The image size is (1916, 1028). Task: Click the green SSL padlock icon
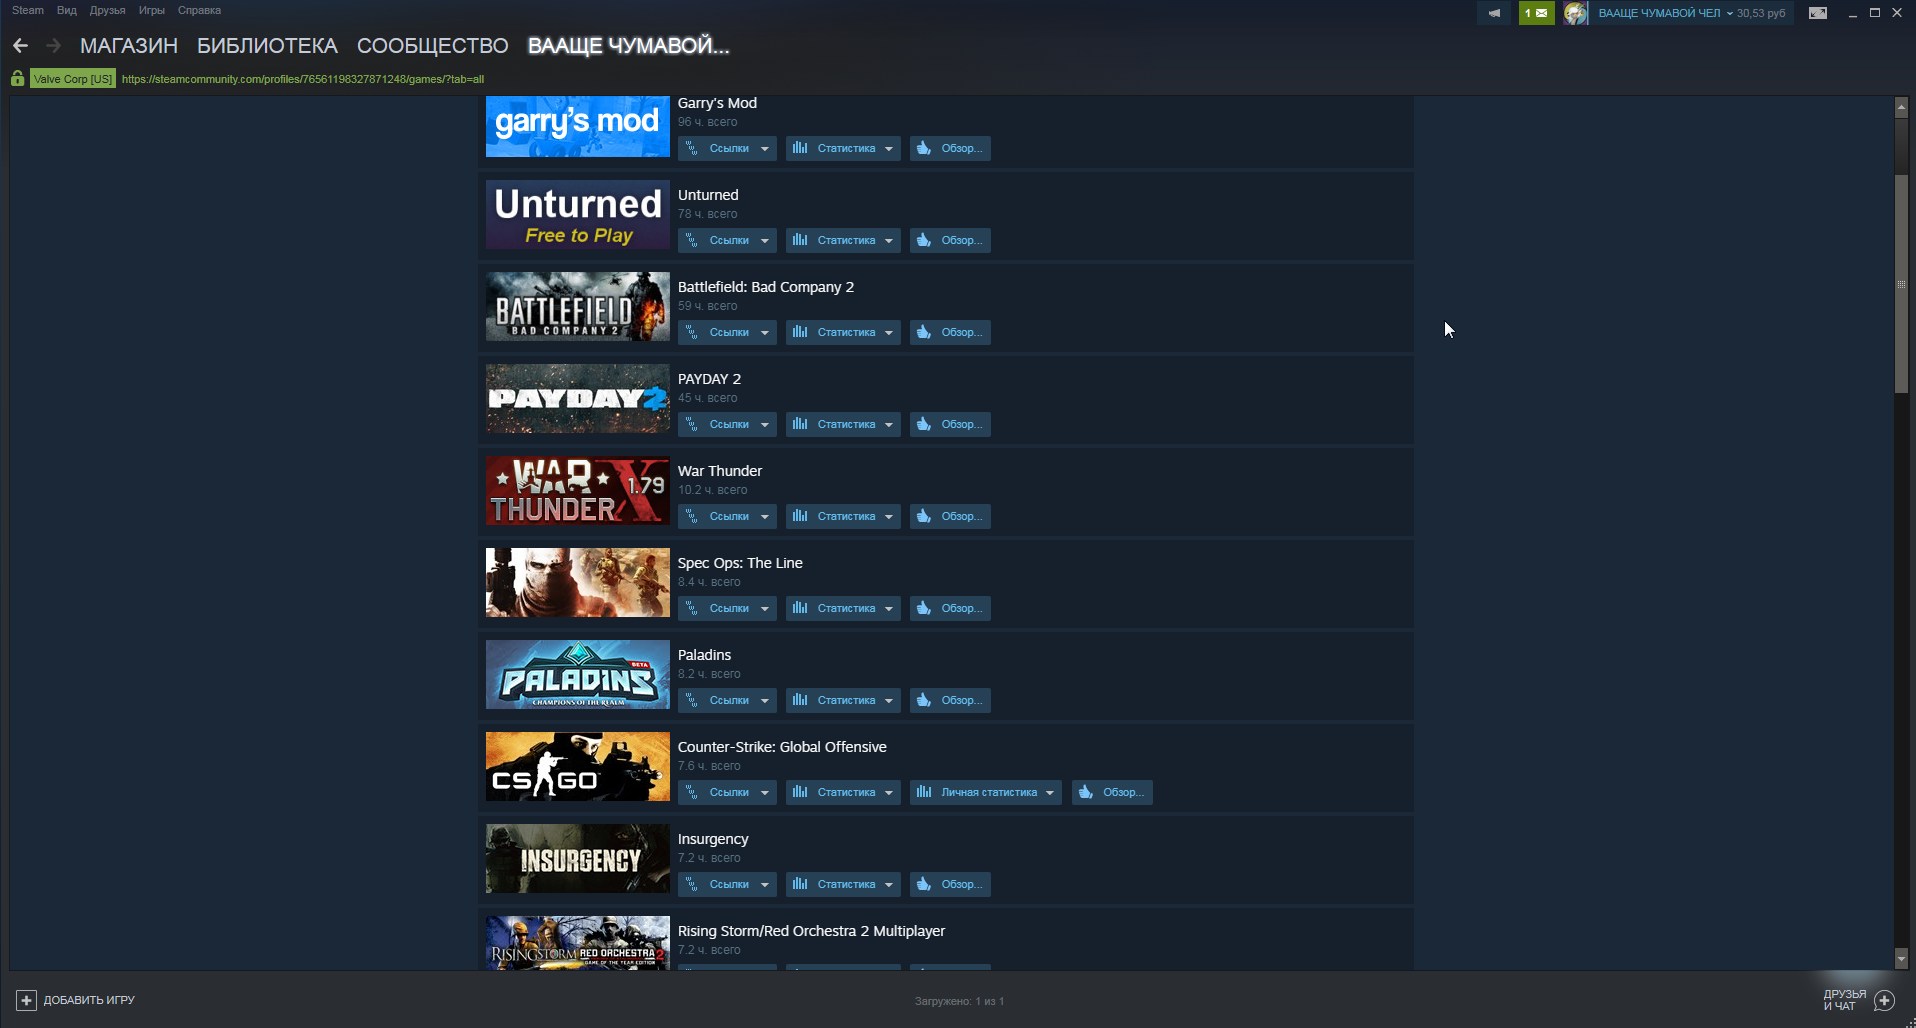click(17, 78)
